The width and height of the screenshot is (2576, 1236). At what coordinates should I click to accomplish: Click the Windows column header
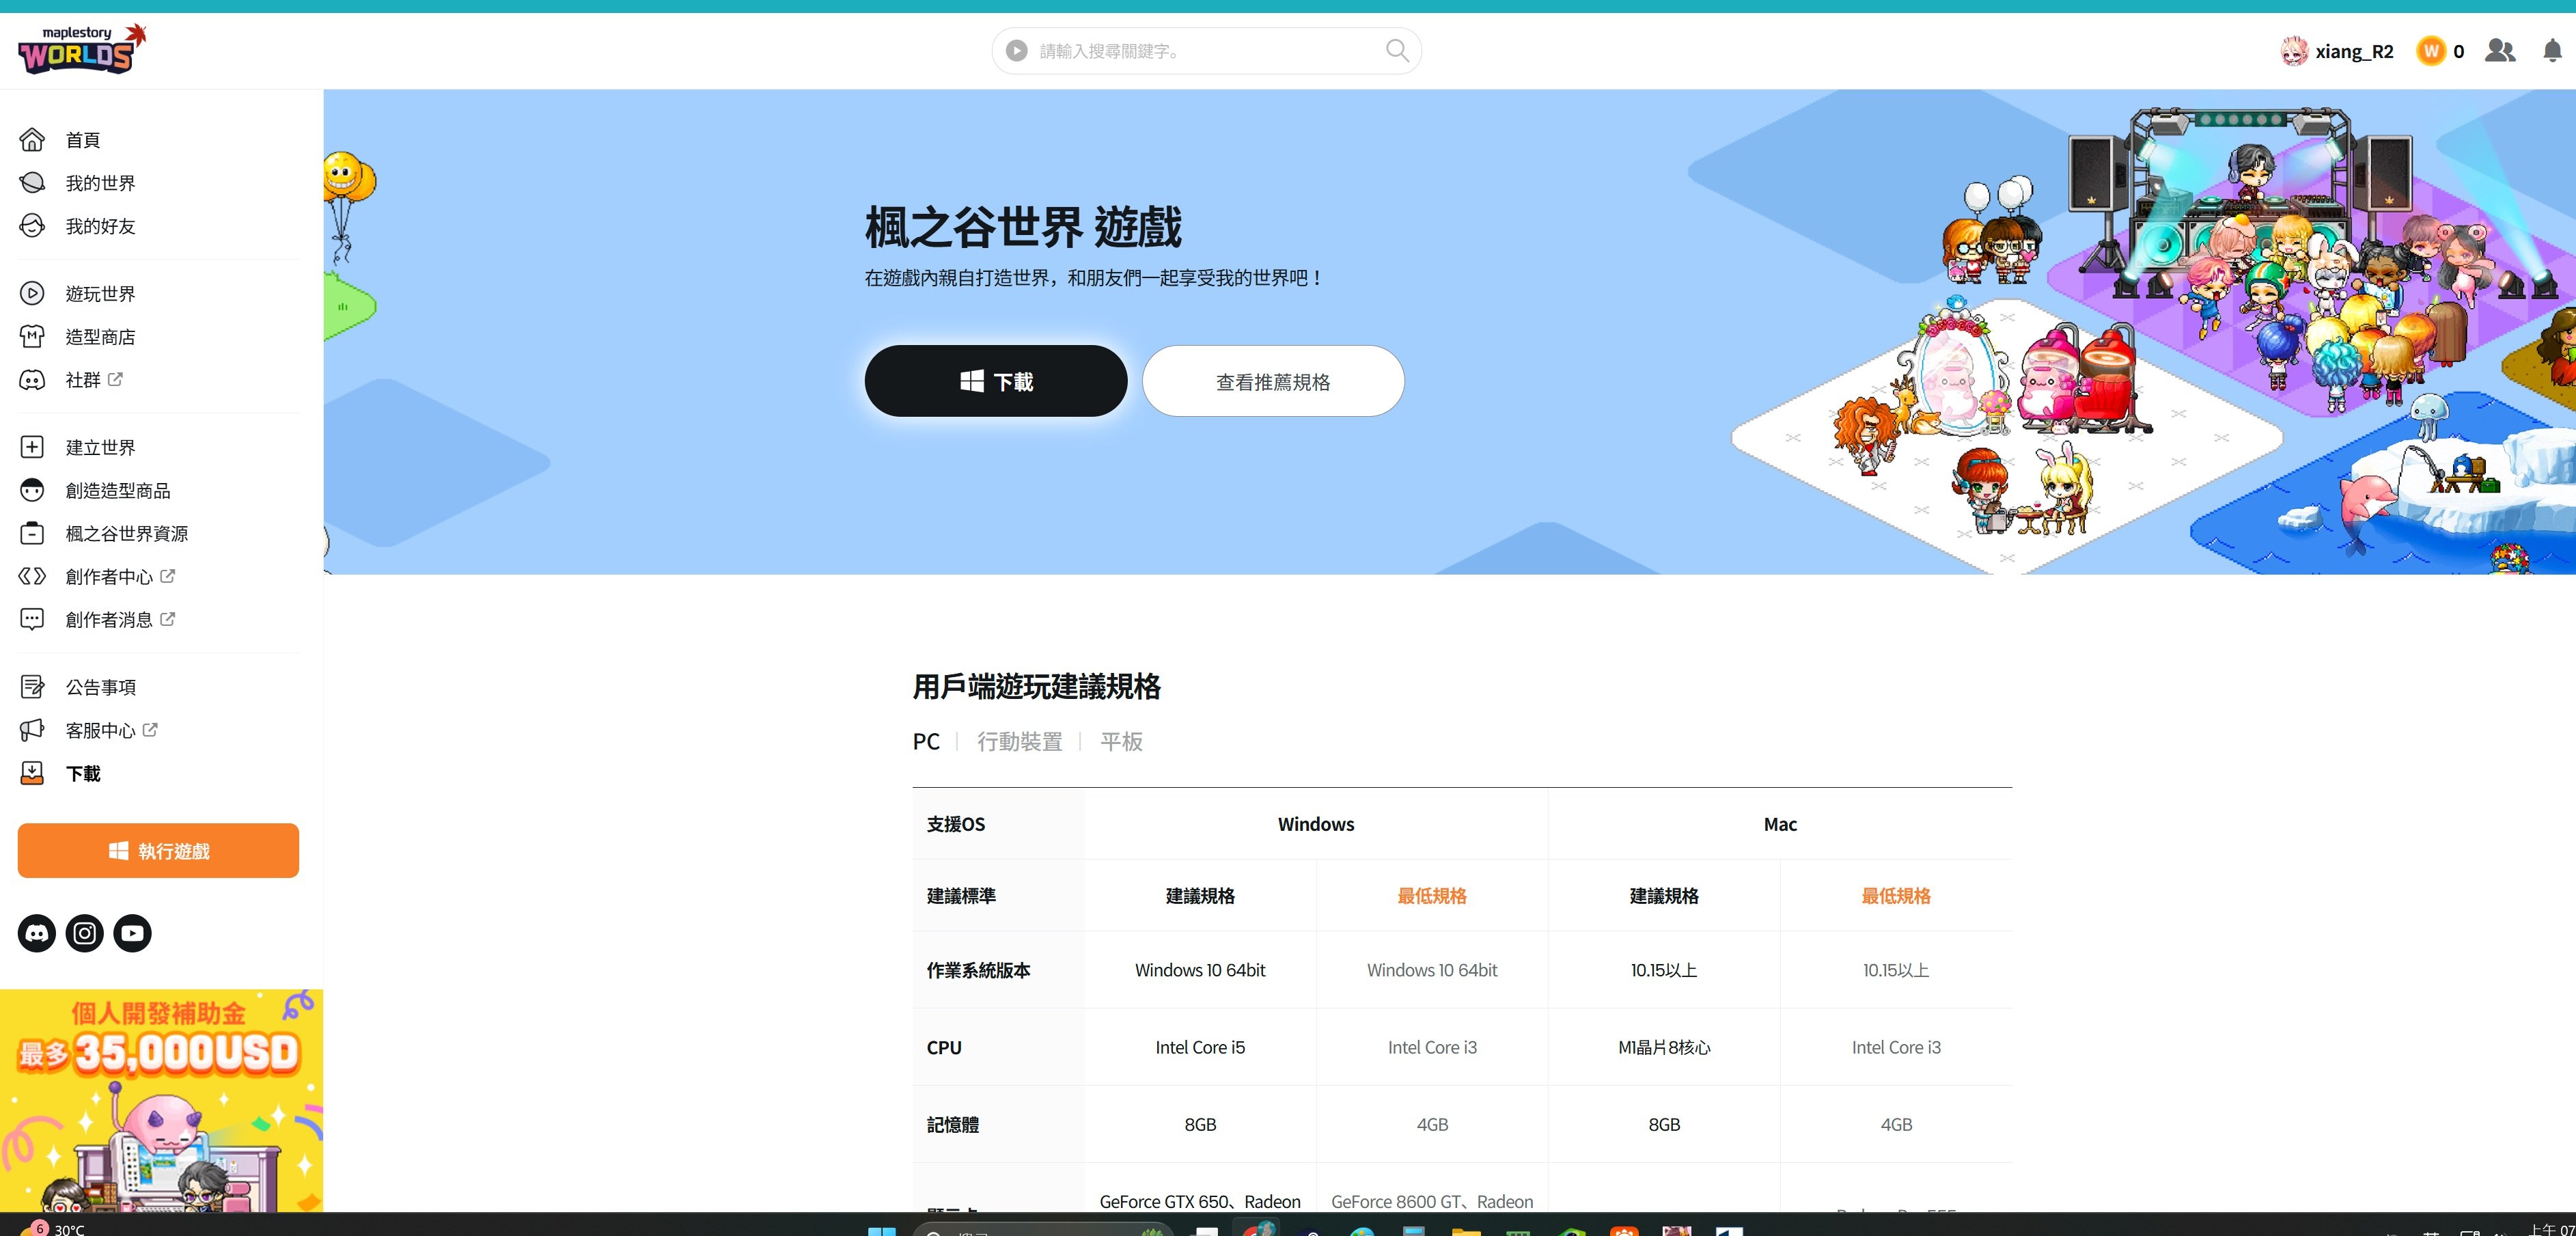[1316, 824]
